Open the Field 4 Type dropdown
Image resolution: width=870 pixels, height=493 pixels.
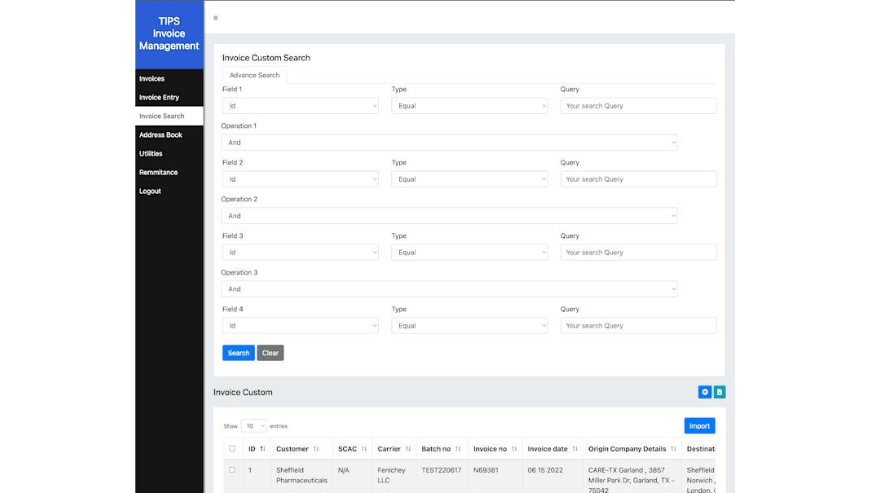469,326
